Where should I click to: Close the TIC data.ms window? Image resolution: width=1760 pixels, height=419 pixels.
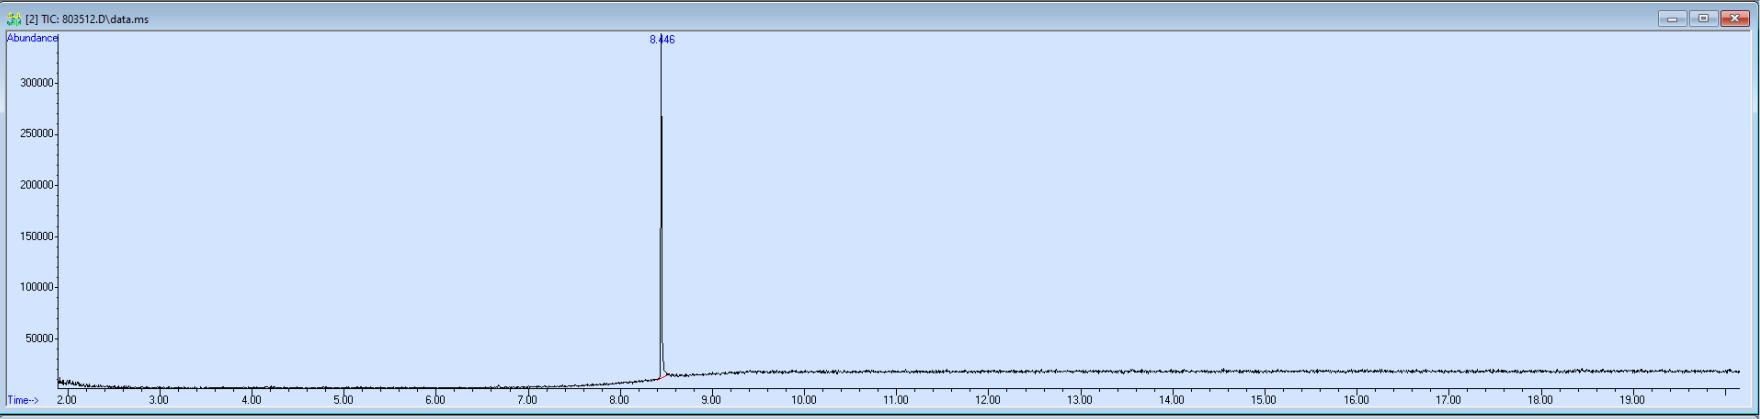(1735, 19)
